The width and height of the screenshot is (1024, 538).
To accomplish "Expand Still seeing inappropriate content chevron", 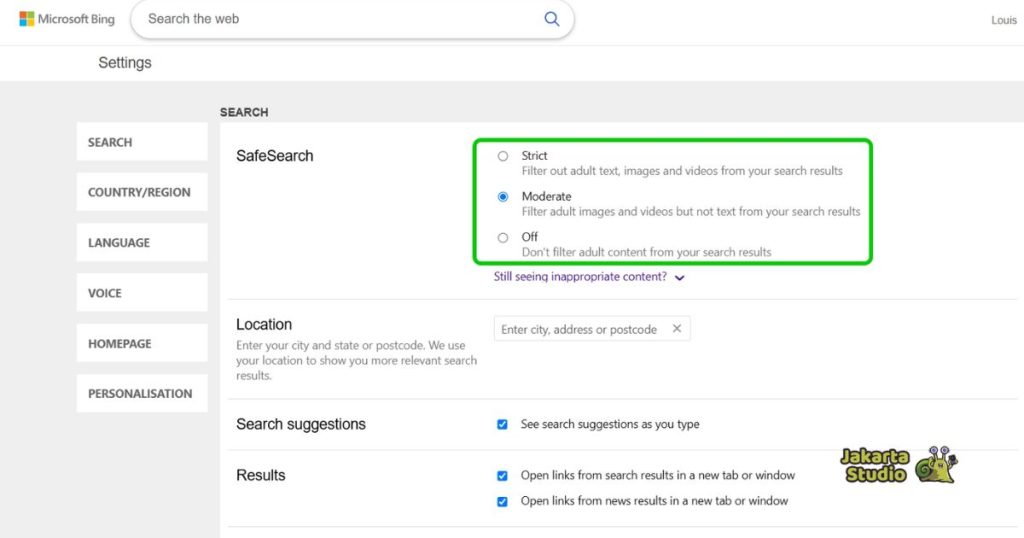I will click(x=680, y=278).
